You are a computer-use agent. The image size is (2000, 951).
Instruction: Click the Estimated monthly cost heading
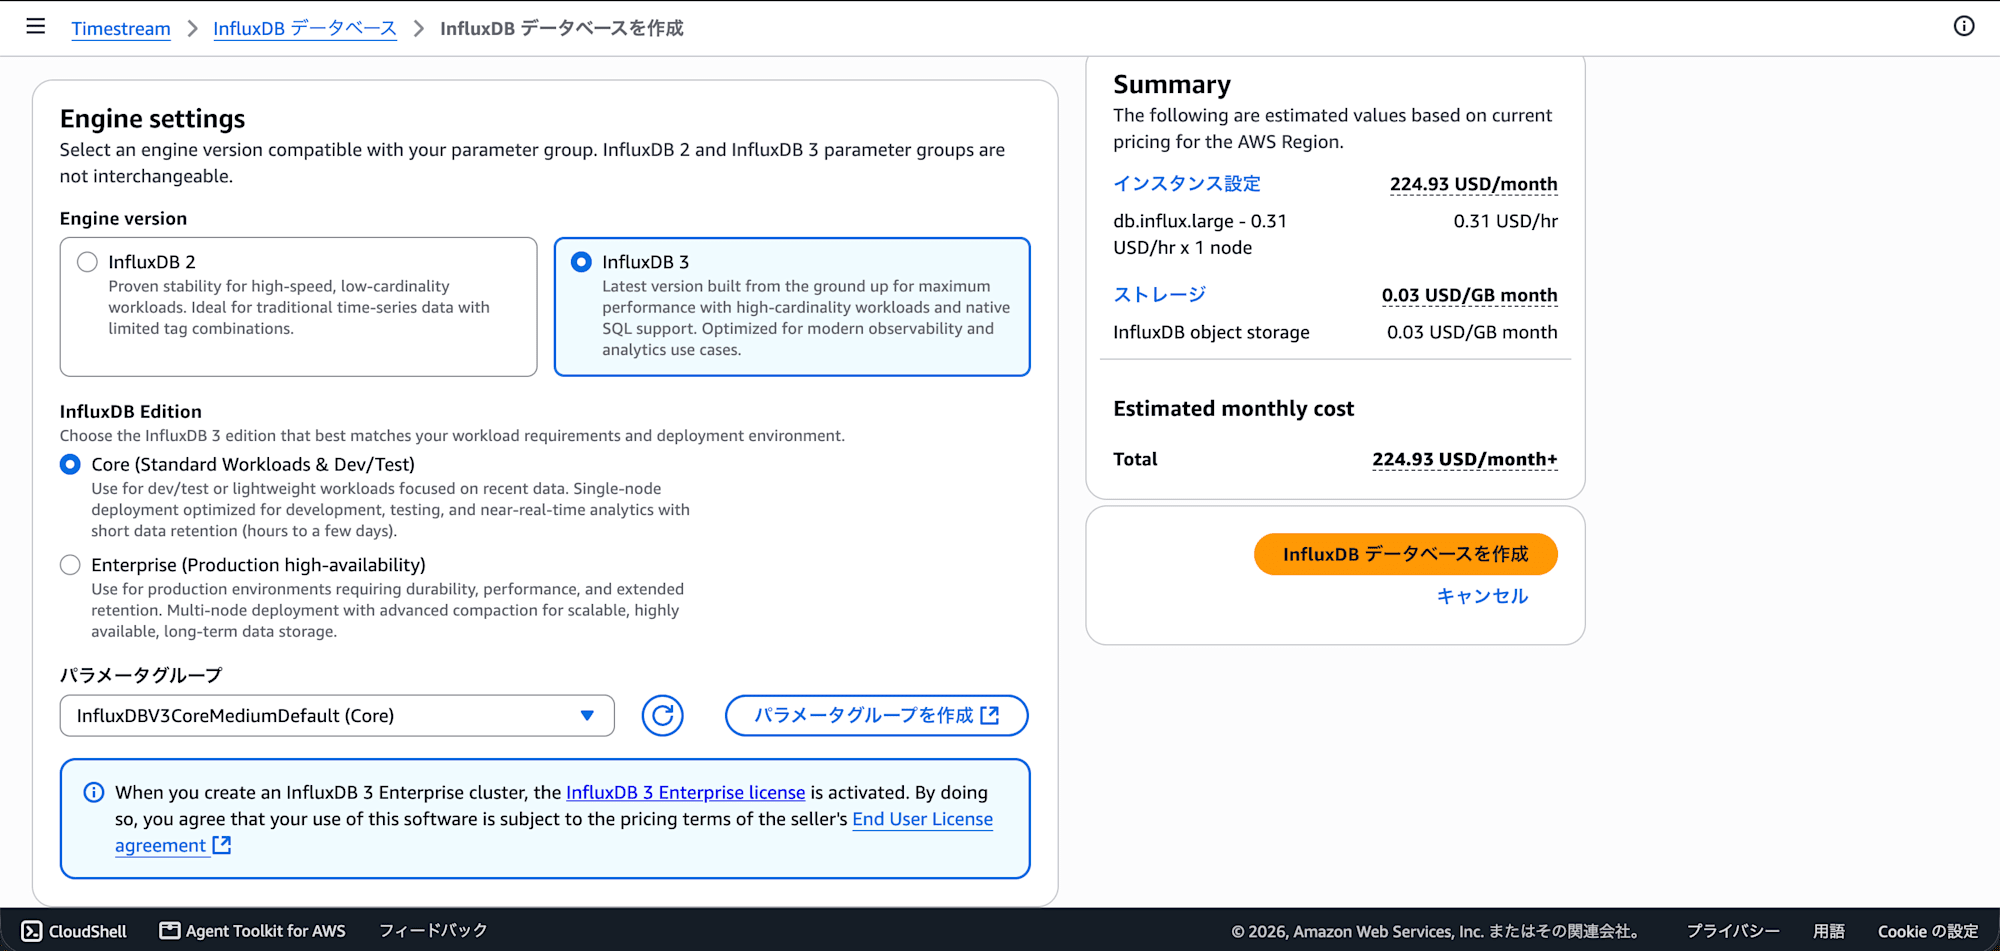[x=1234, y=409]
